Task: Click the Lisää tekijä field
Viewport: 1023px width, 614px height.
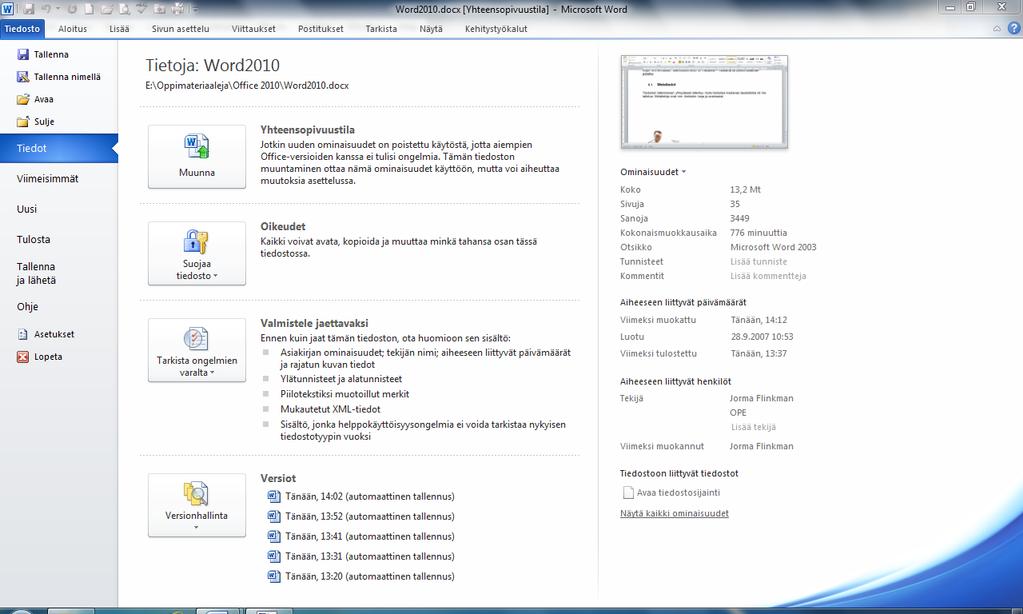Action: point(754,427)
